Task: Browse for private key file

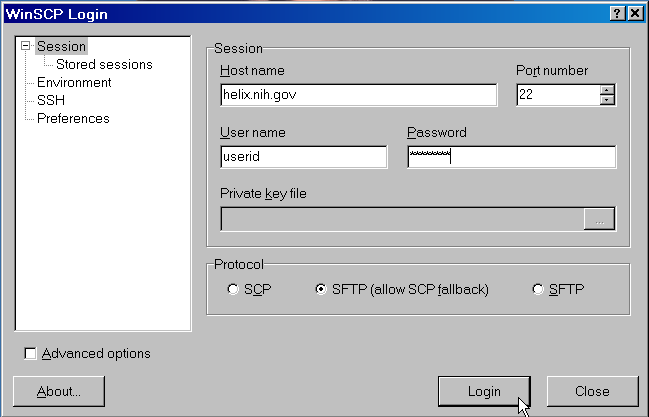Action: point(599,219)
